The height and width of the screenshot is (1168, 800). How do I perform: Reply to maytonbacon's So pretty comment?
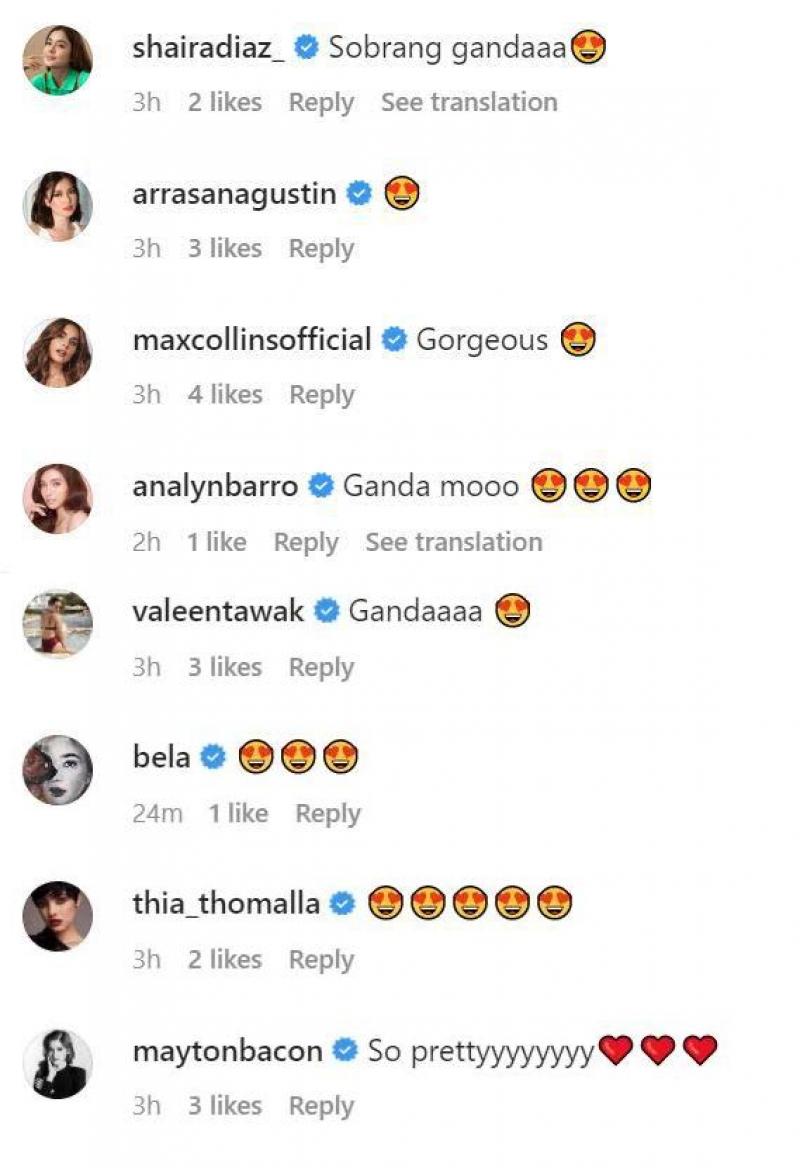[321, 1106]
